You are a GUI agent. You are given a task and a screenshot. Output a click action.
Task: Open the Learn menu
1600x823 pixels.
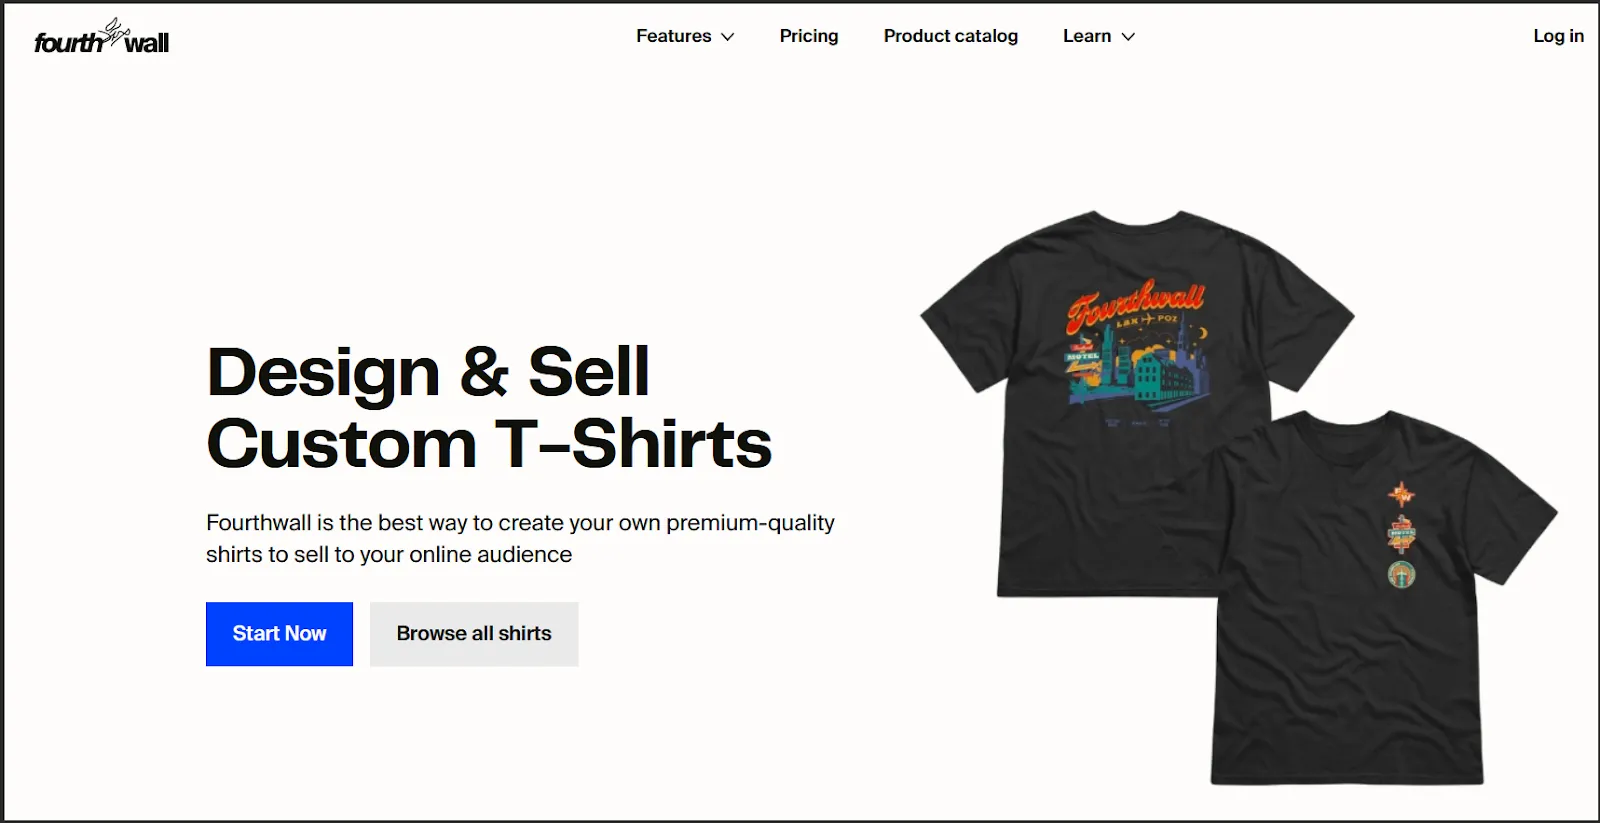tap(1086, 36)
